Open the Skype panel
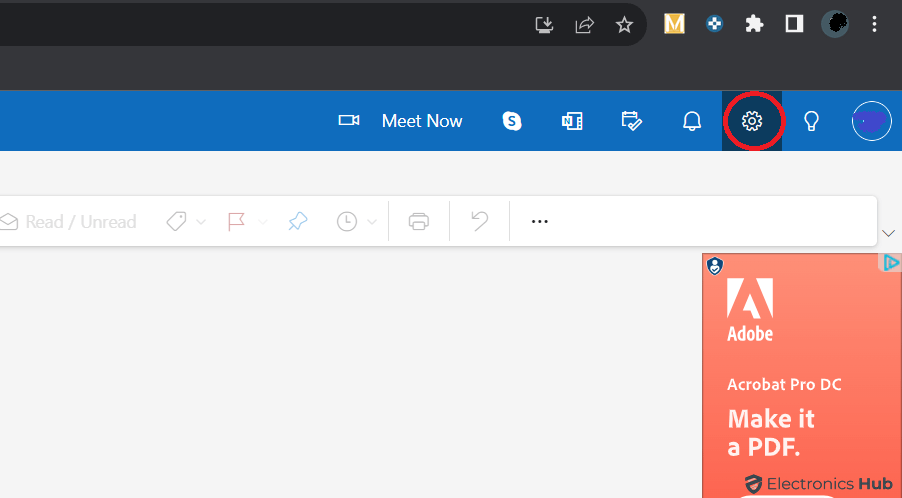Image resolution: width=902 pixels, height=498 pixels. coord(512,121)
